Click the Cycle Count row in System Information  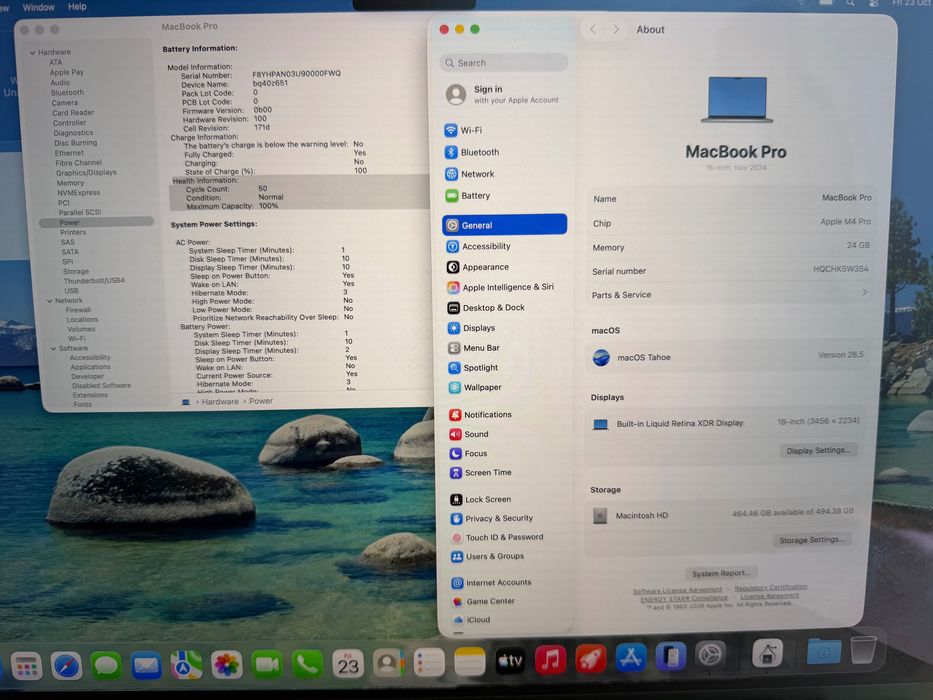coord(299,189)
